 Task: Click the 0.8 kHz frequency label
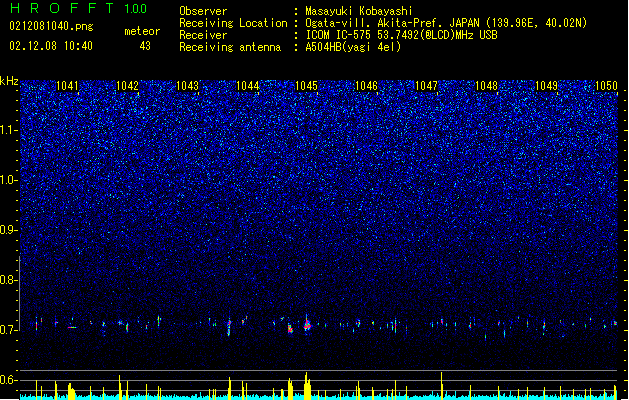[8, 280]
